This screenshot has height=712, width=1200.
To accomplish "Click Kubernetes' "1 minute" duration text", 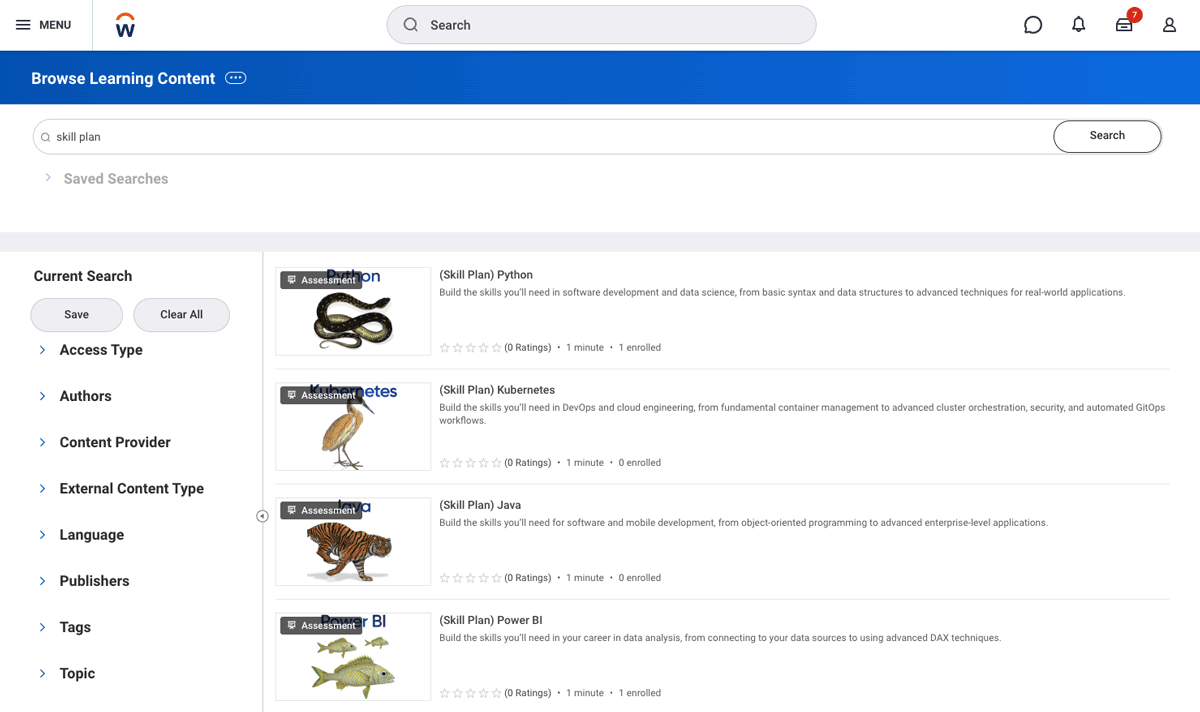I will click(585, 463).
